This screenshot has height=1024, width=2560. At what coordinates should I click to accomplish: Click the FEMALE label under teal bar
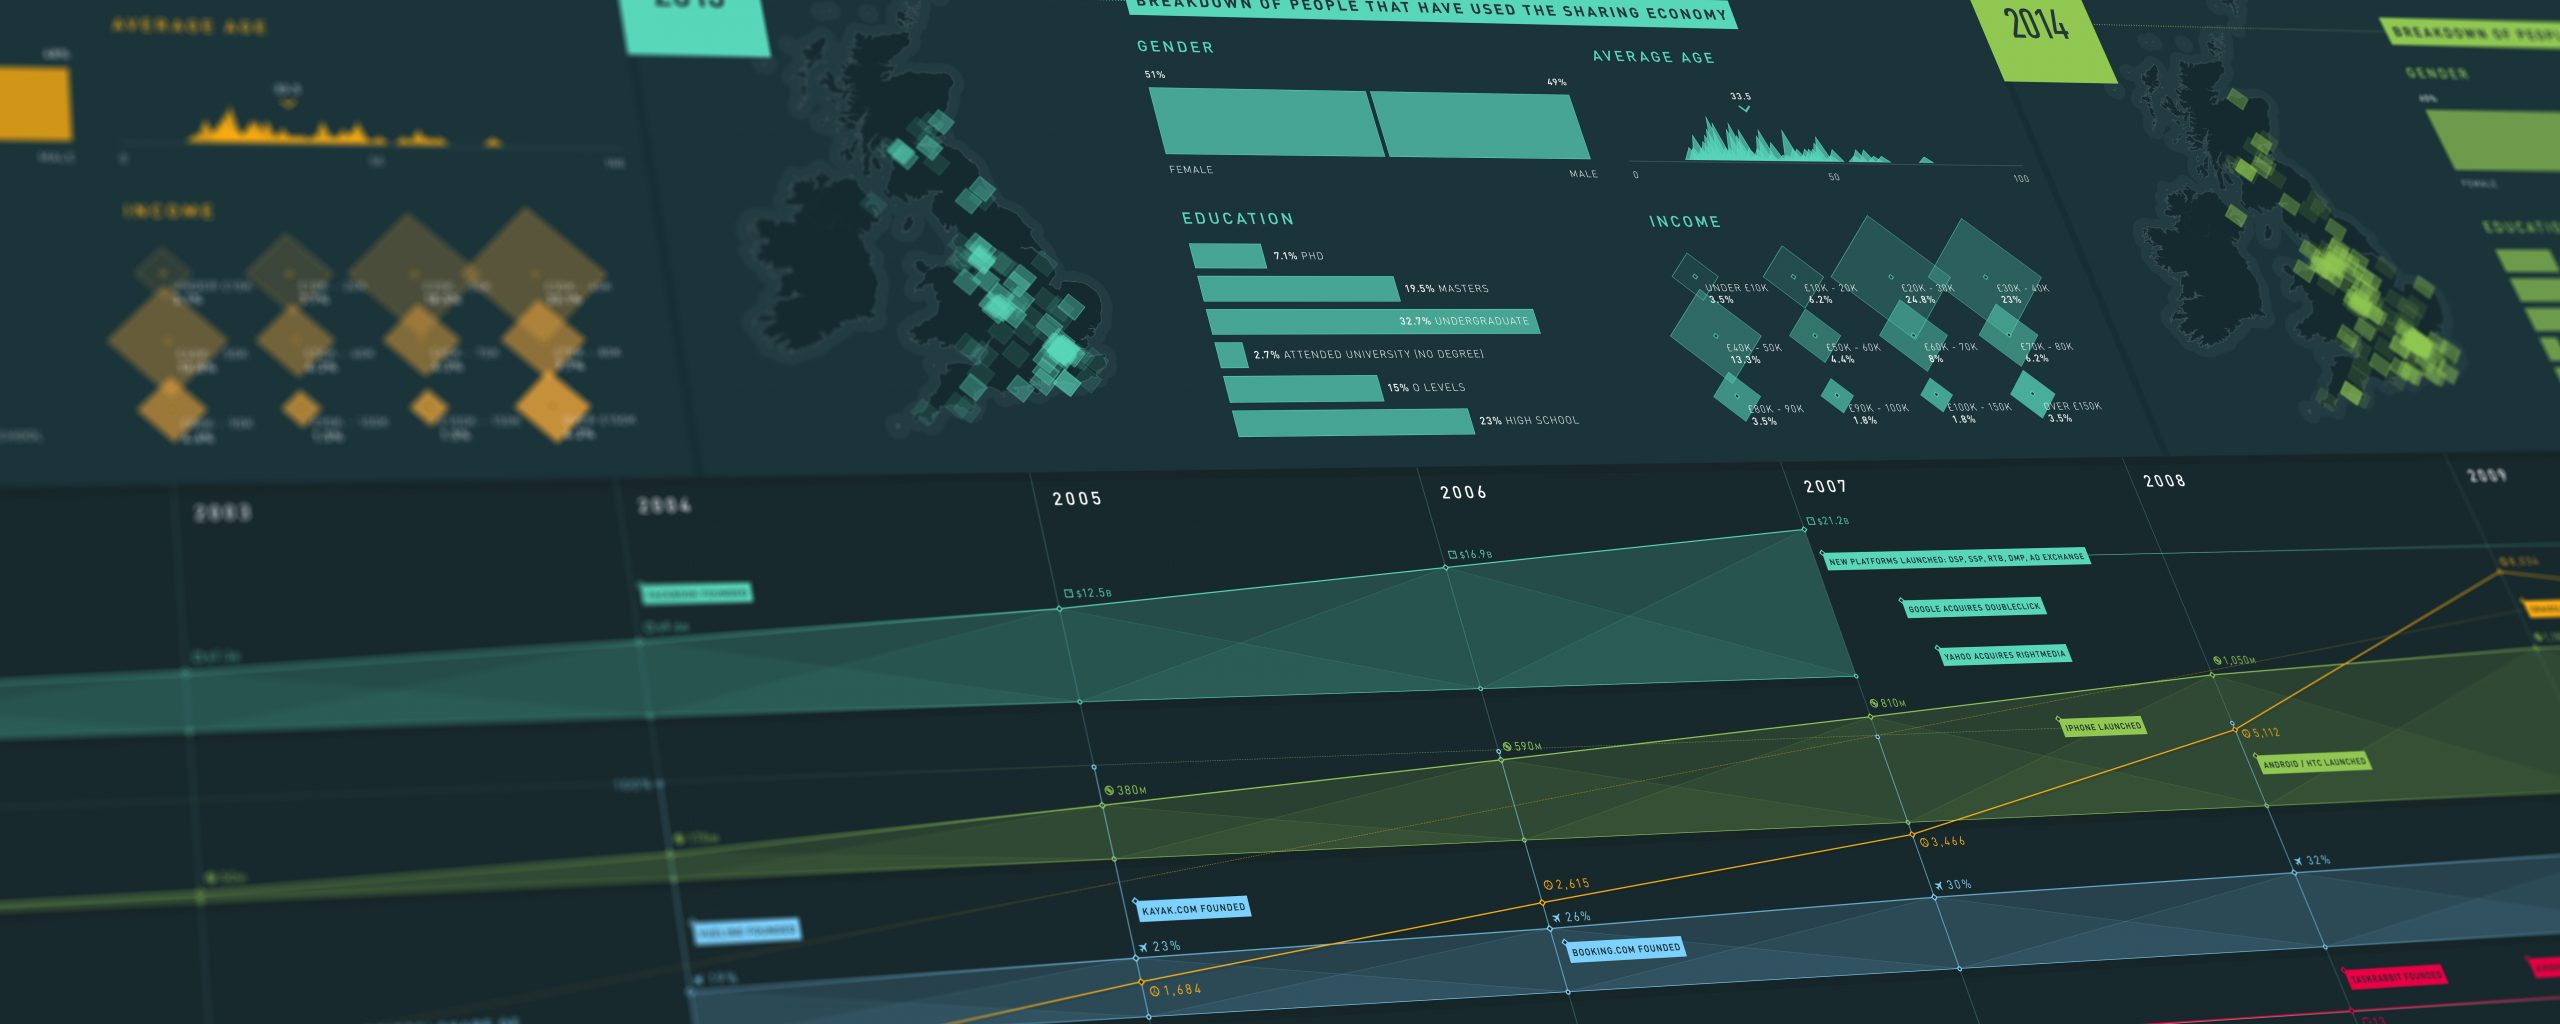[1191, 170]
